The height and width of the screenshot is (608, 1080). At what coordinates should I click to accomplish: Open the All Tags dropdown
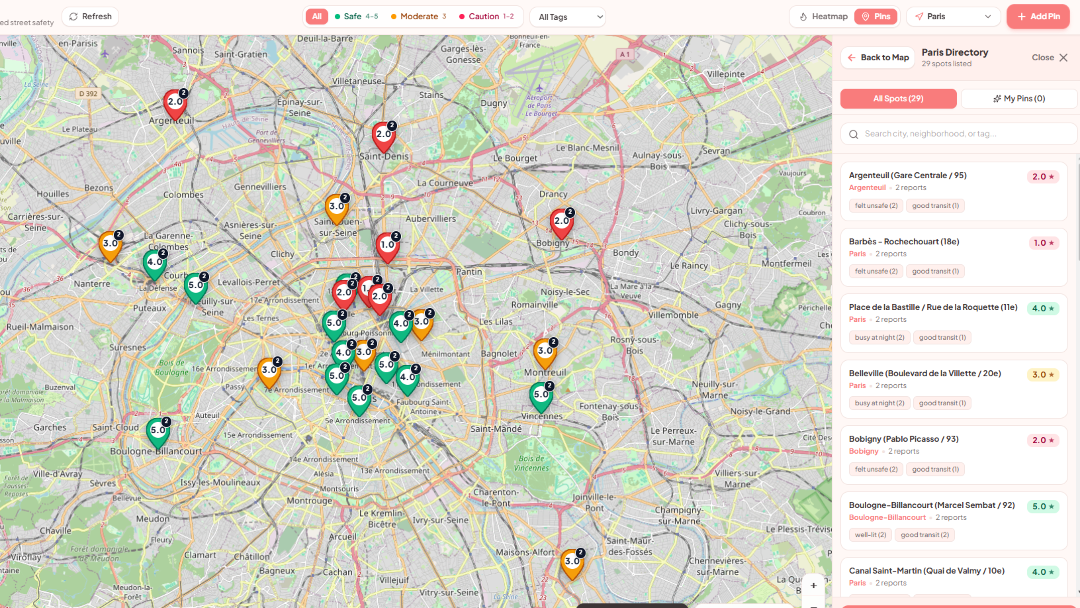[x=568, y=17]
